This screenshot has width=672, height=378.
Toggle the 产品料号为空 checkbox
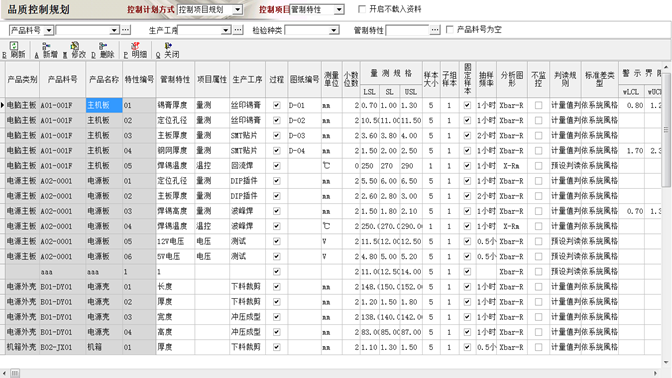coord(450,30)
